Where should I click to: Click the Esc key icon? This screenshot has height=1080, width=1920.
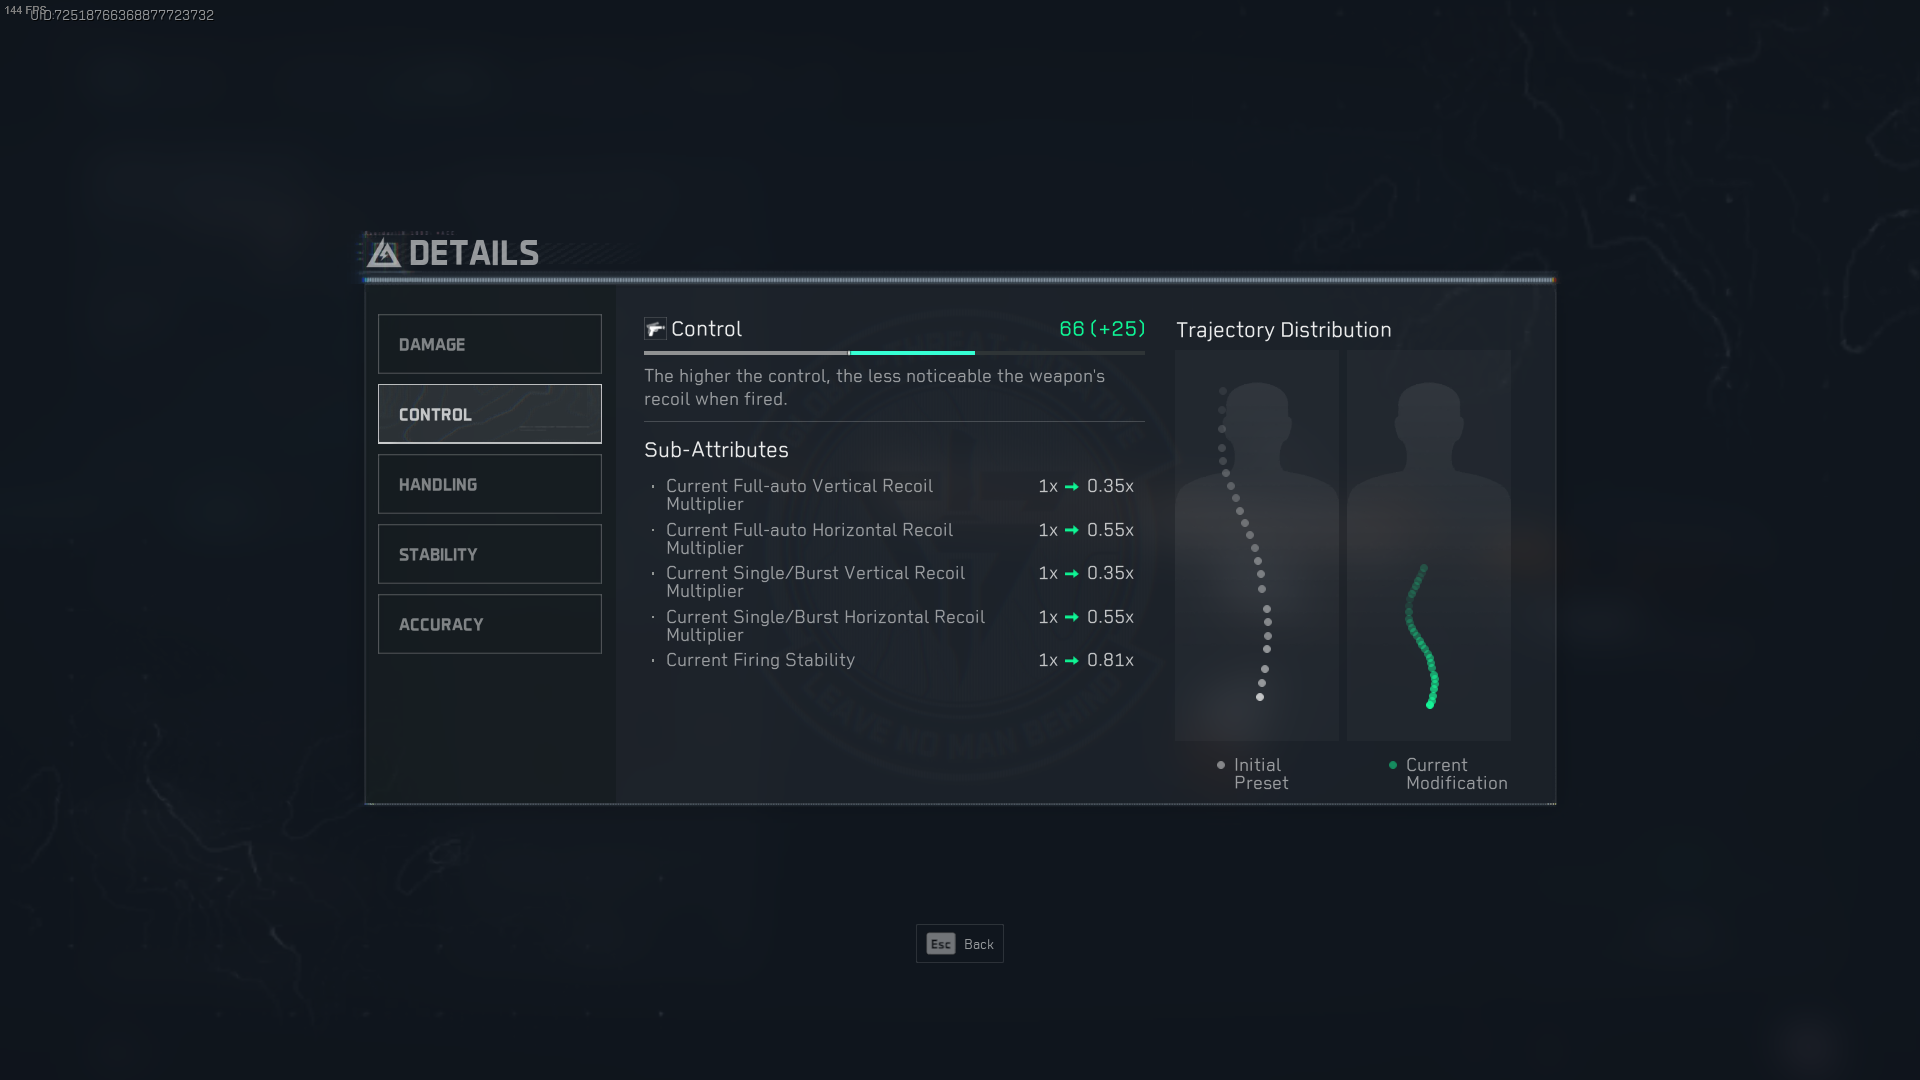(940, 944)
